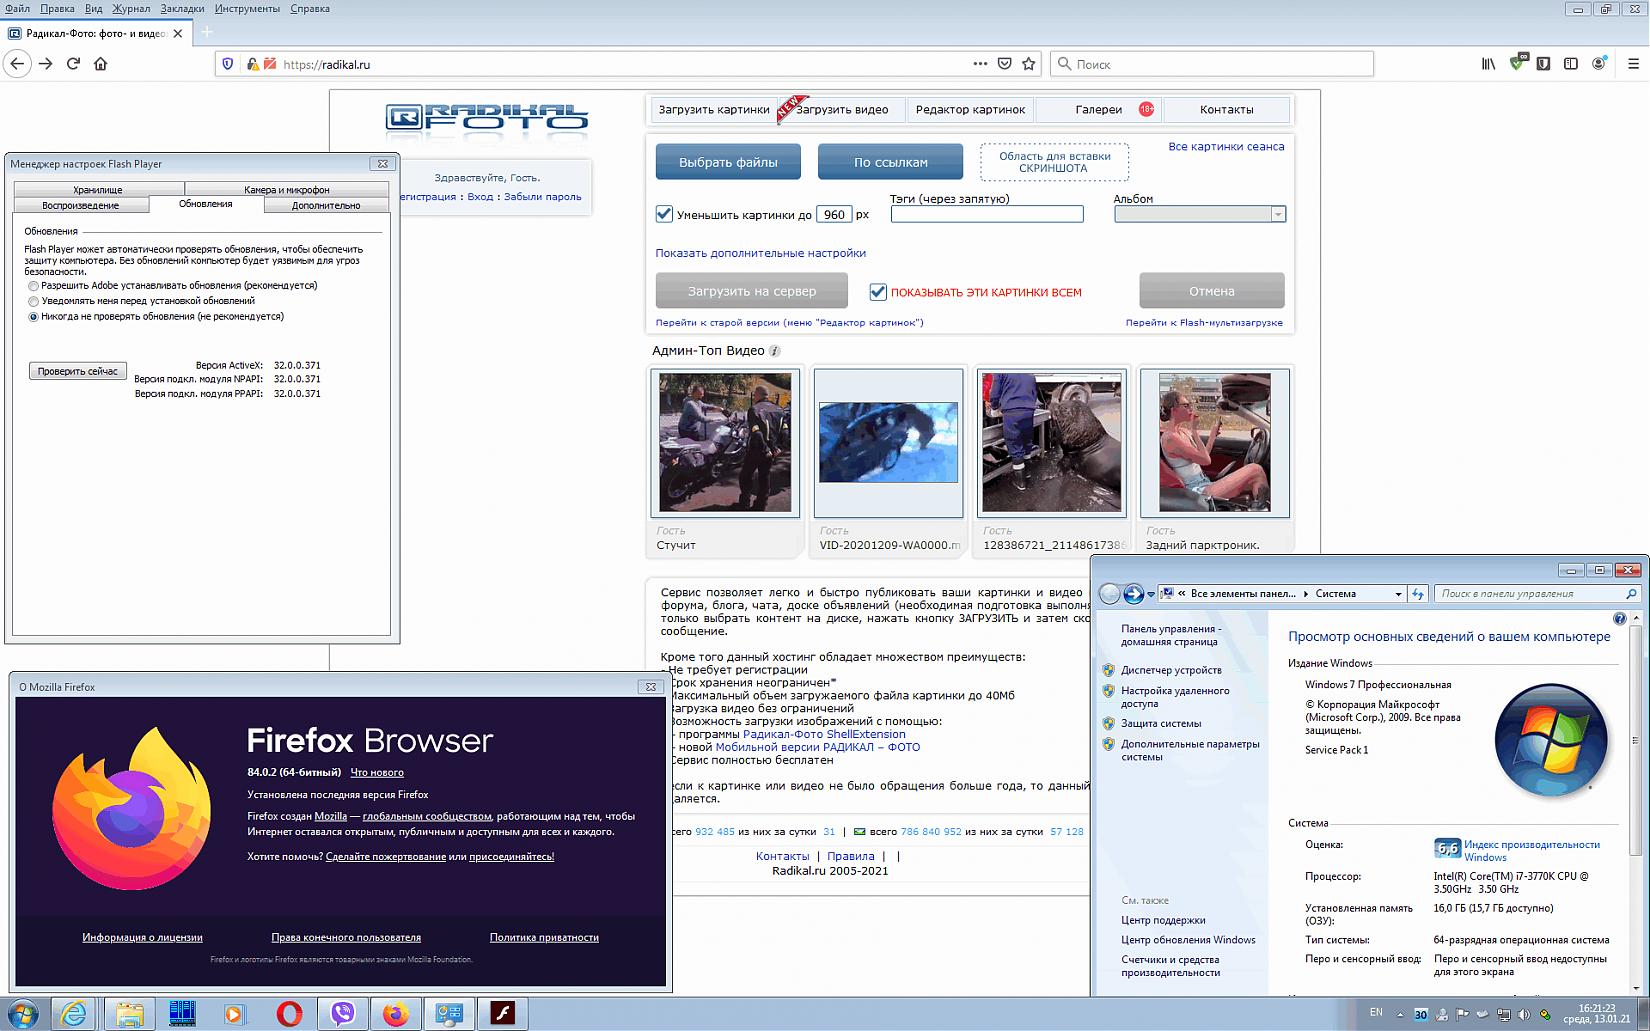Open the Firefox hamburger menu
The width and height of the screenshot is (1650, 1031).
pyautogui.click(x=1633, y=64)
